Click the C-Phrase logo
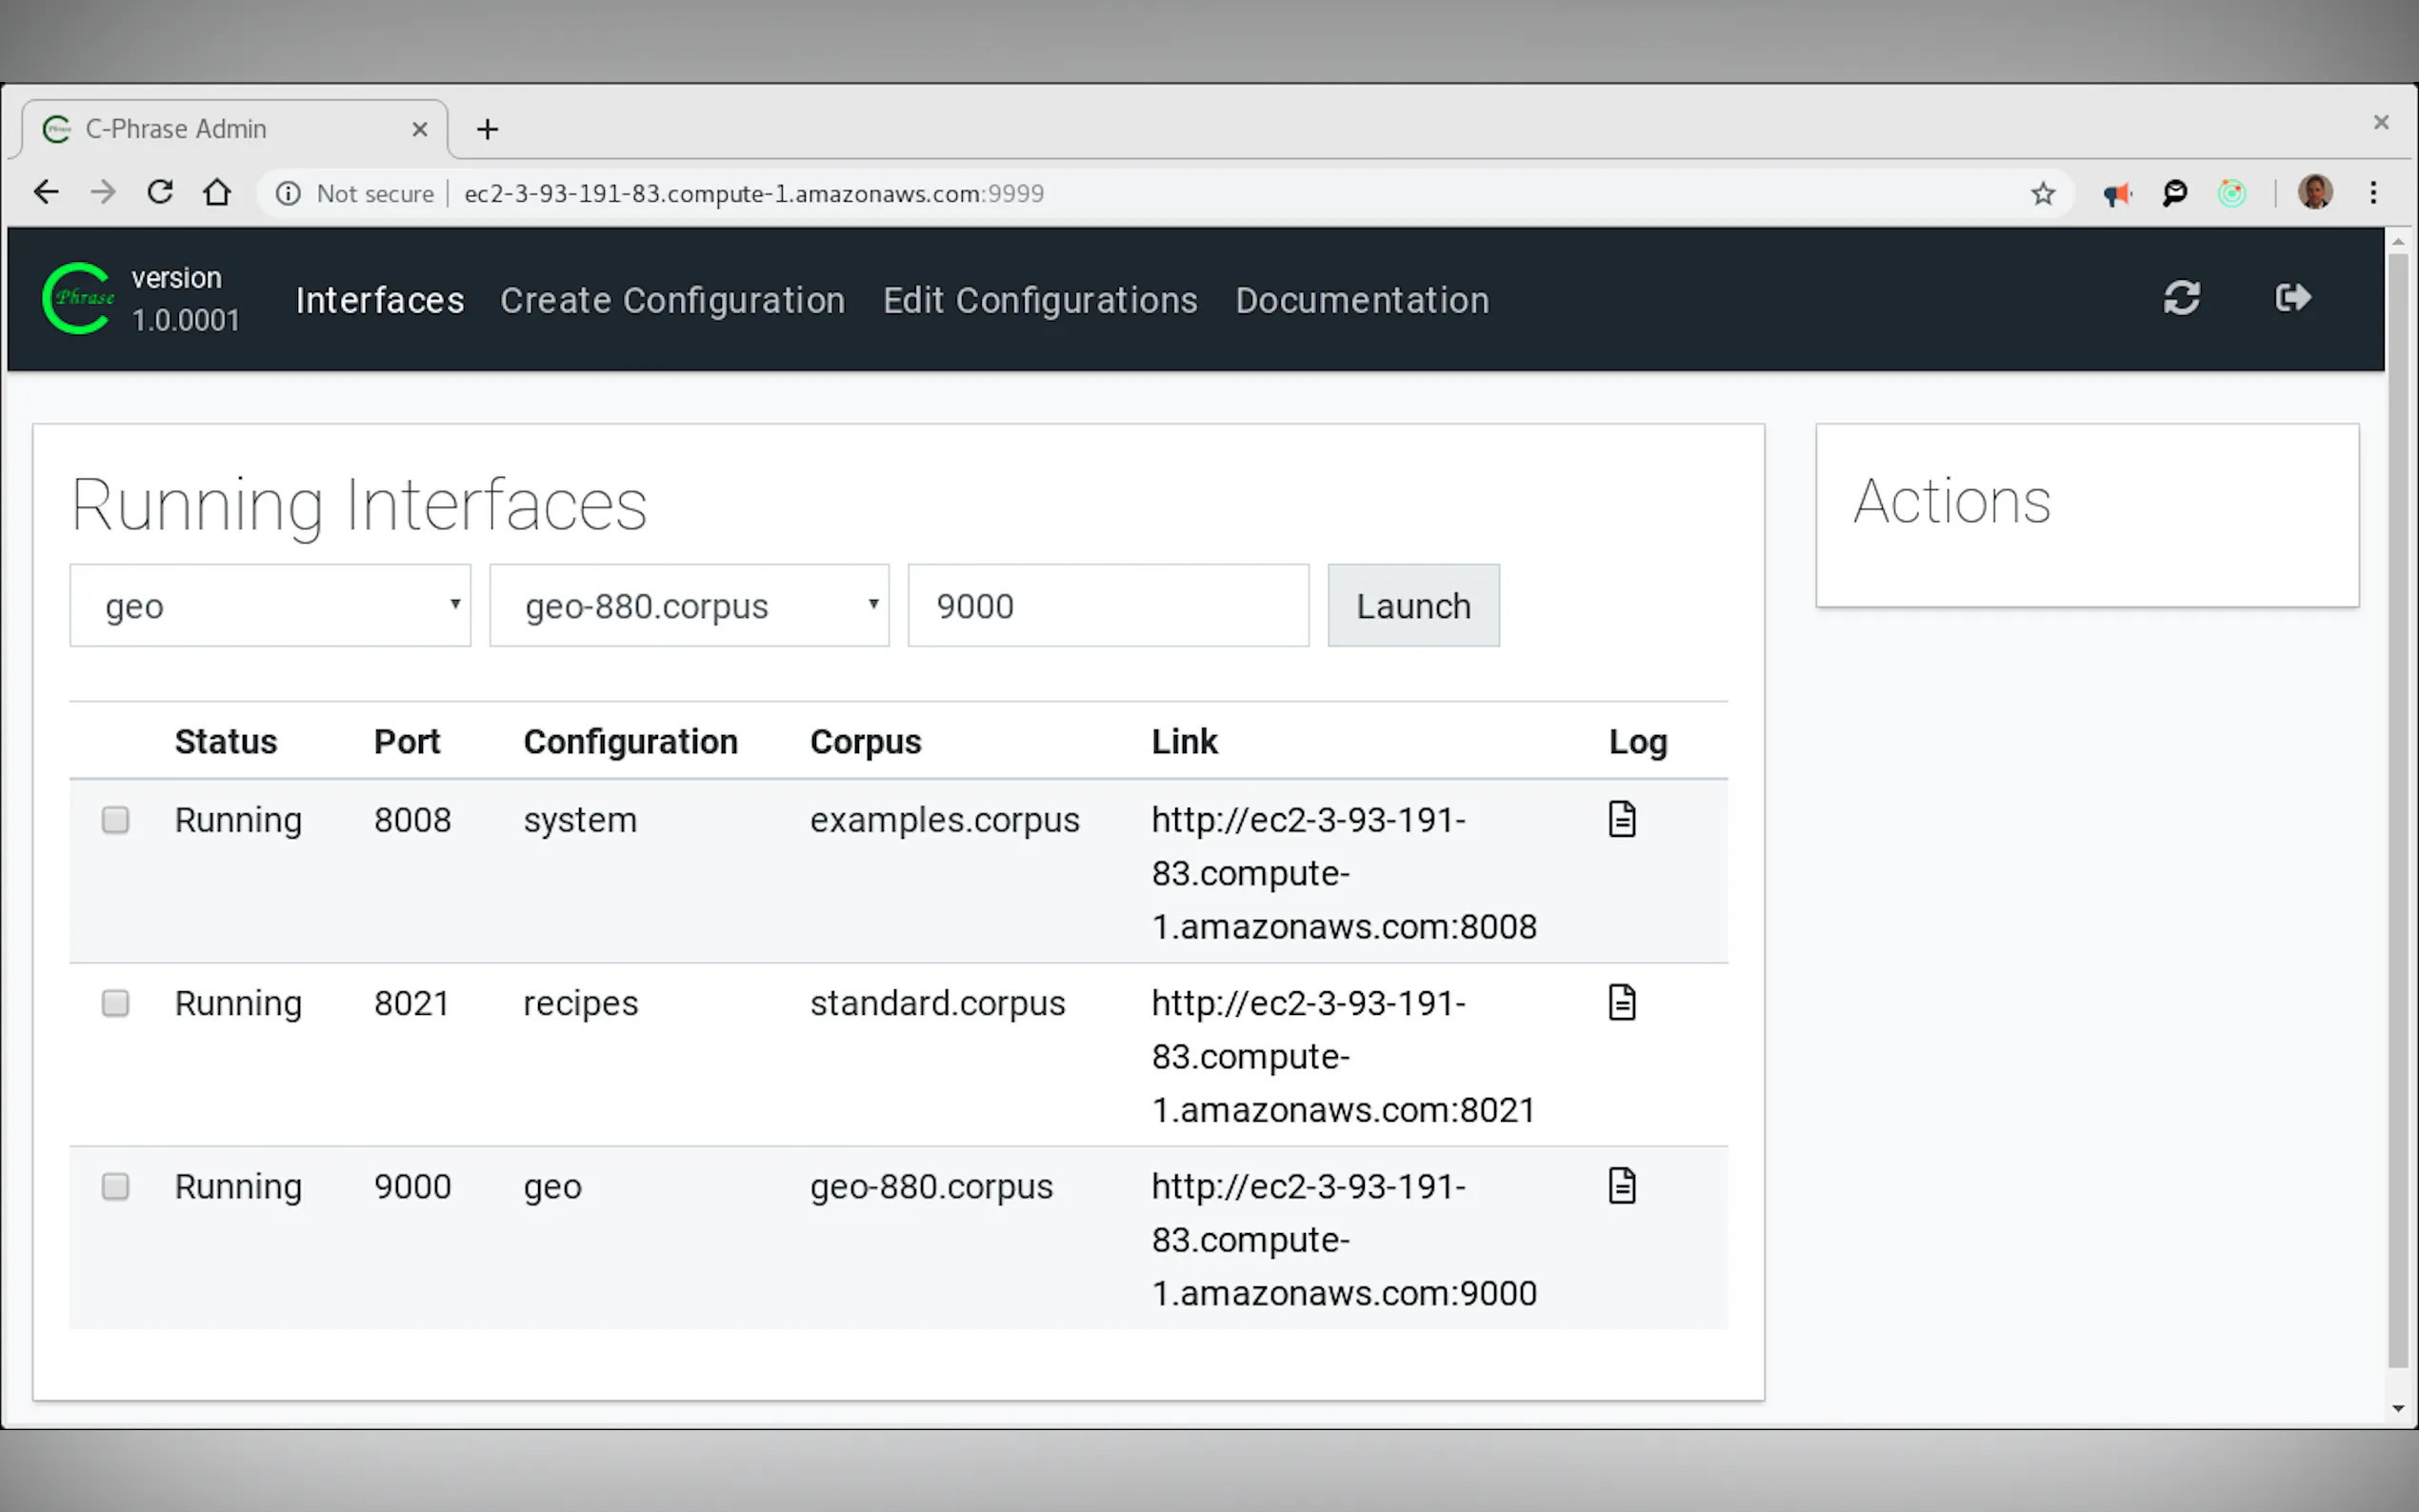2419x1512 pixels. coord(77,298)
